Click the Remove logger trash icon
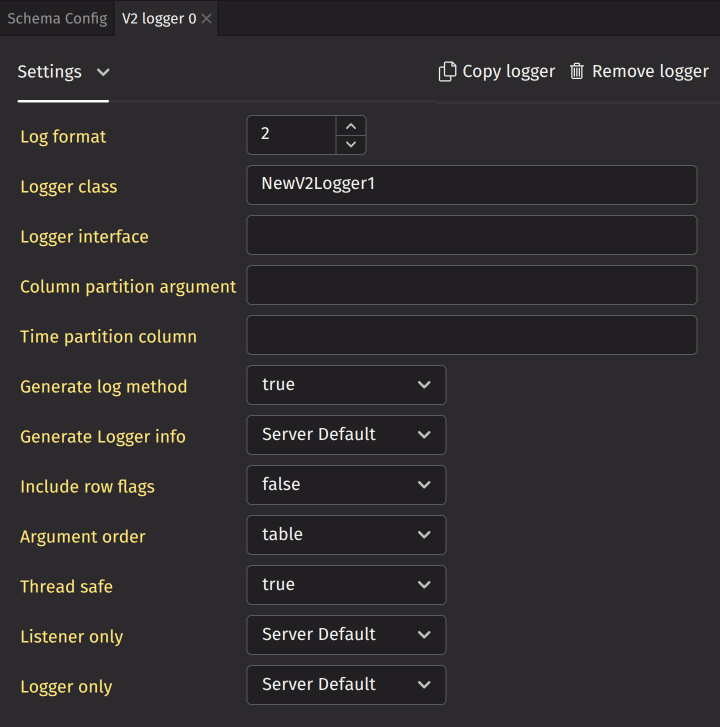The width and height of the screenshot is (720, 727). (577, 72)
